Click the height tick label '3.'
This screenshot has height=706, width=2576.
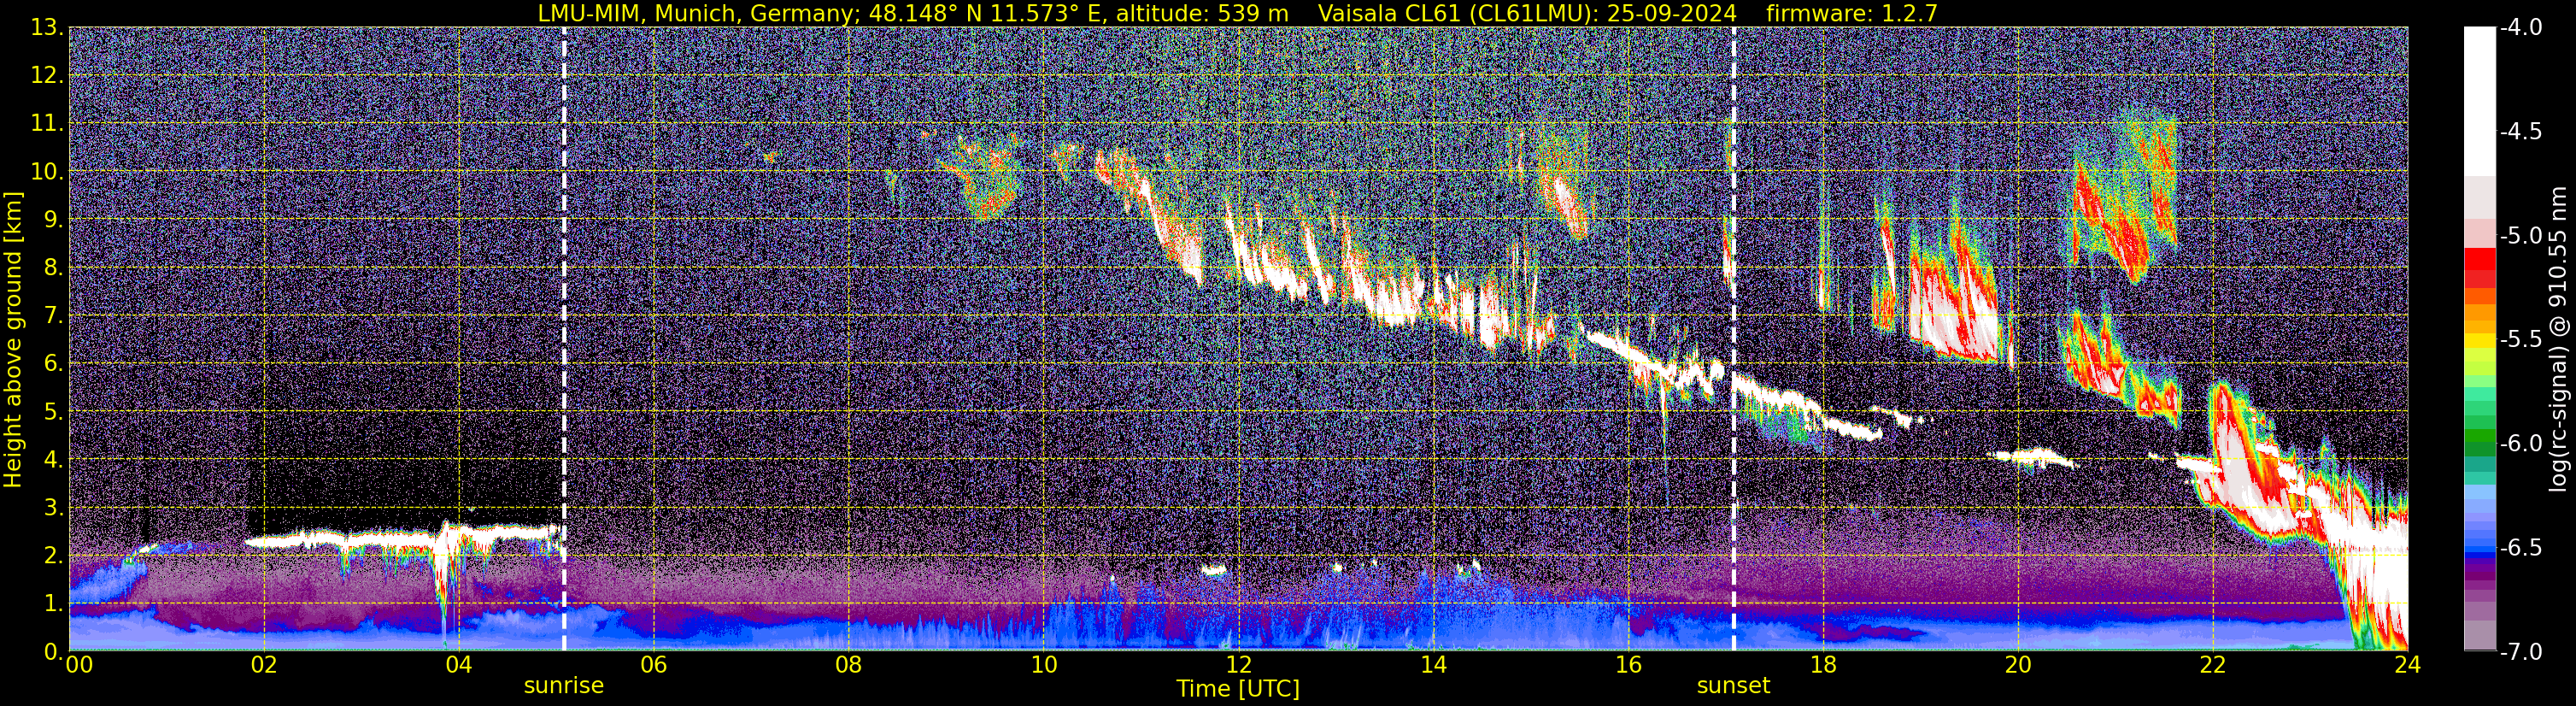point(53,507)
